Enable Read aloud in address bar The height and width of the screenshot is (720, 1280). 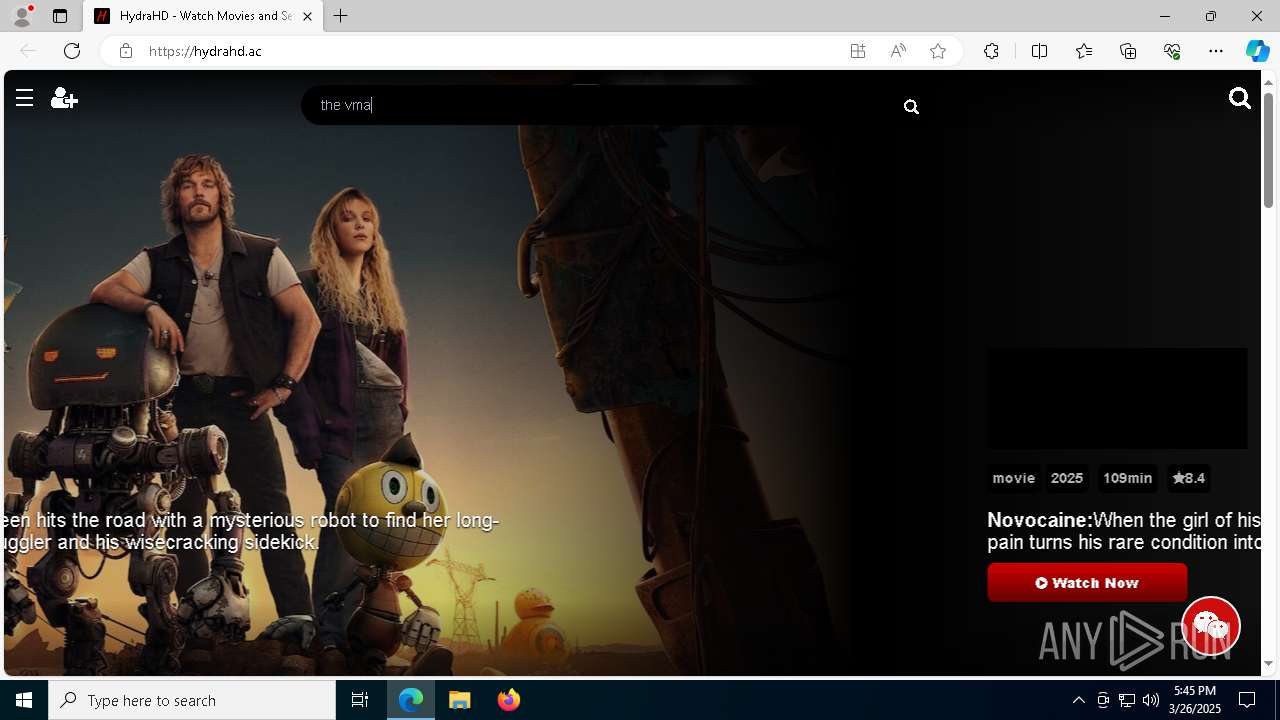pyautogui.click(x=898, y=51)
